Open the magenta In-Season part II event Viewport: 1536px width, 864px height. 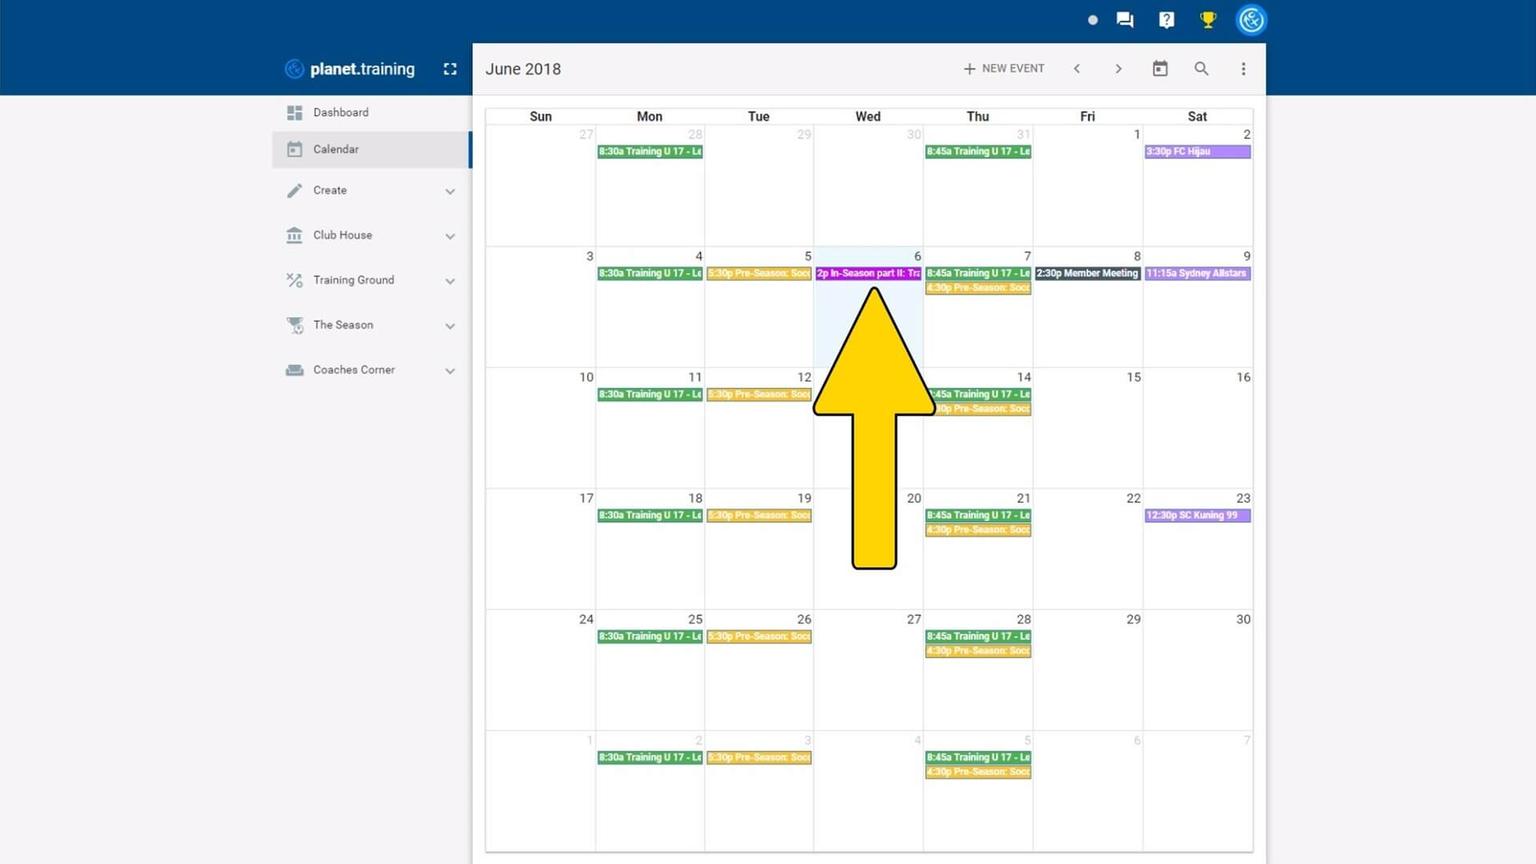[868, 273]
